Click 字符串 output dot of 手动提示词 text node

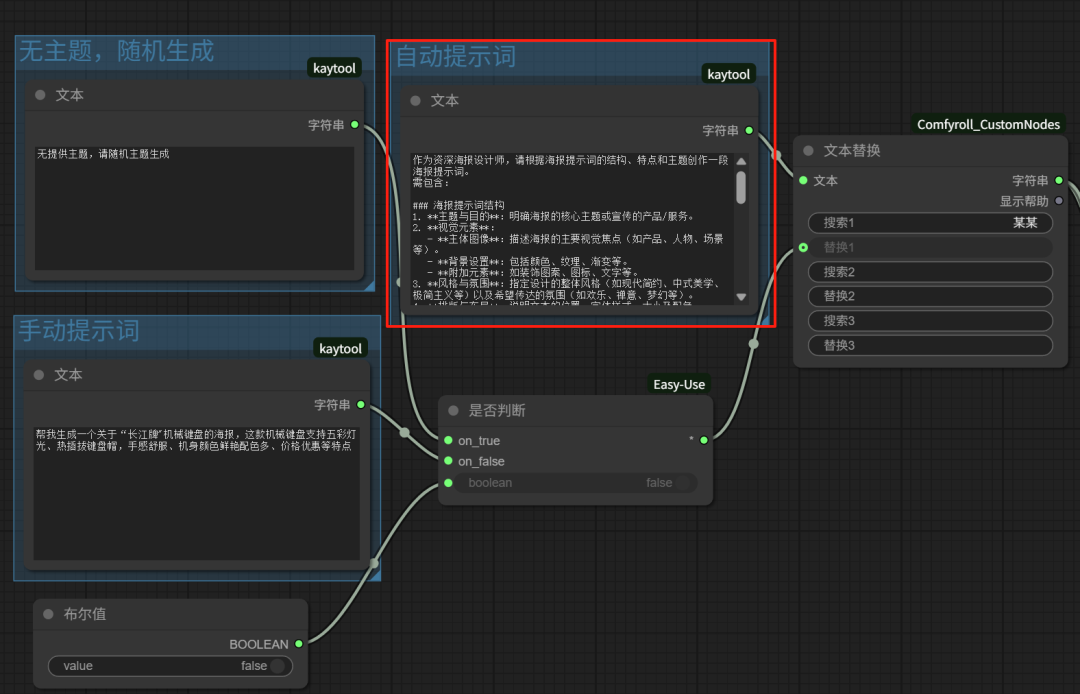[361, 405]
